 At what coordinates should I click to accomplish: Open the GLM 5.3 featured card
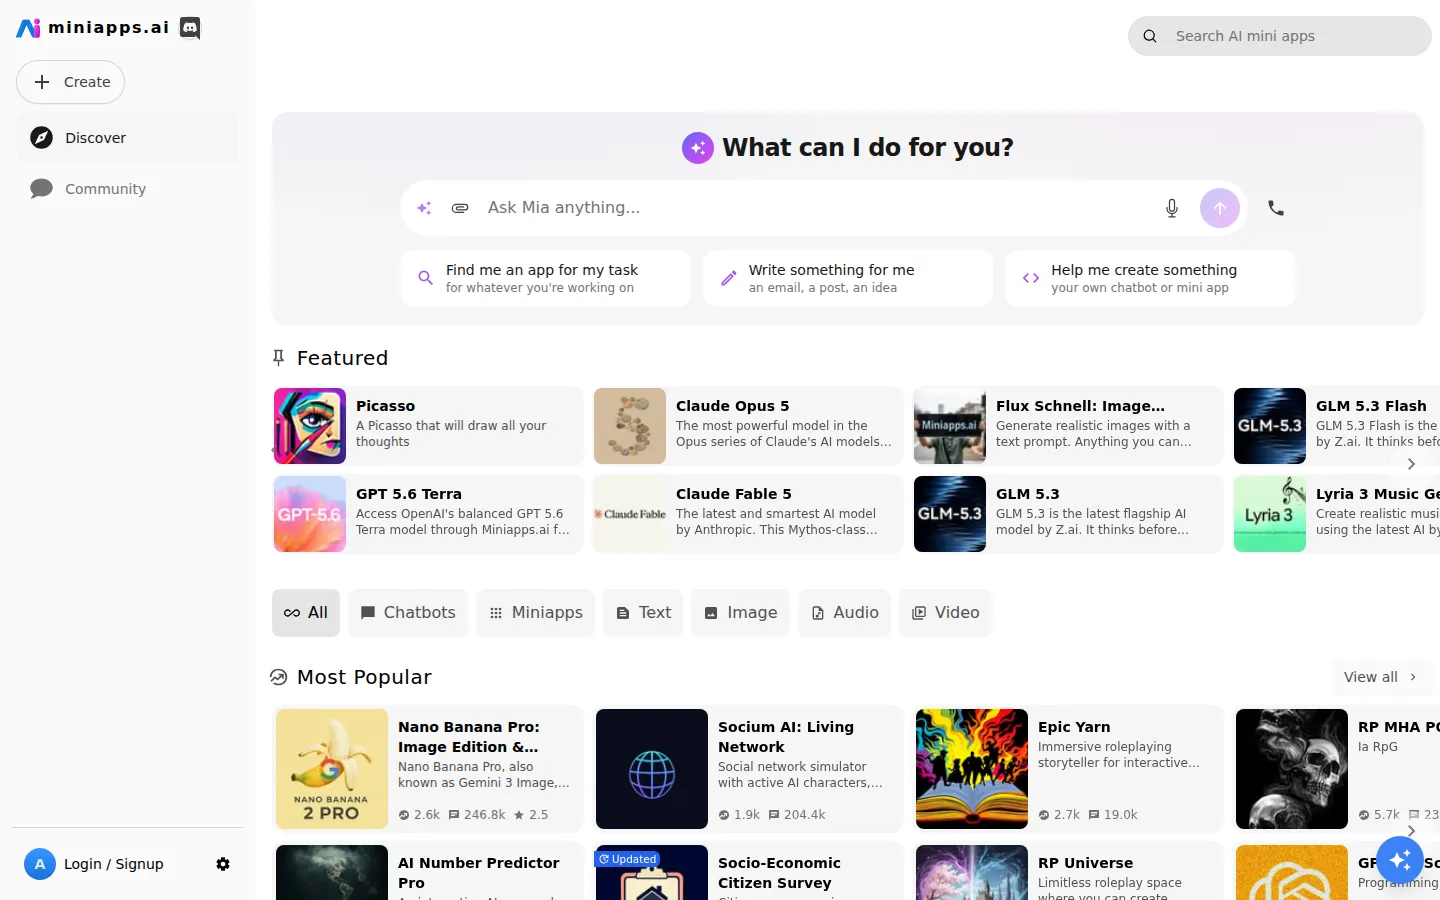tap(1068, 514)
